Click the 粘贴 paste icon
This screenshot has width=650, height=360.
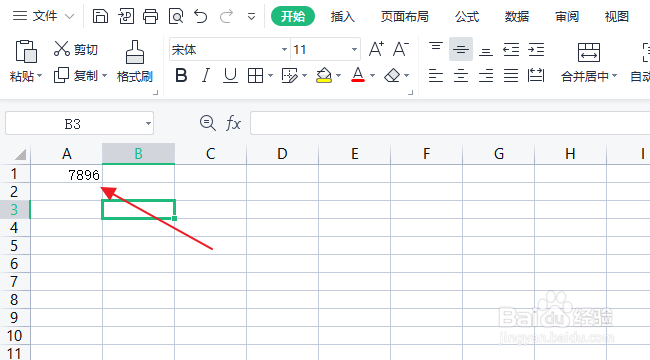[26, 51]
